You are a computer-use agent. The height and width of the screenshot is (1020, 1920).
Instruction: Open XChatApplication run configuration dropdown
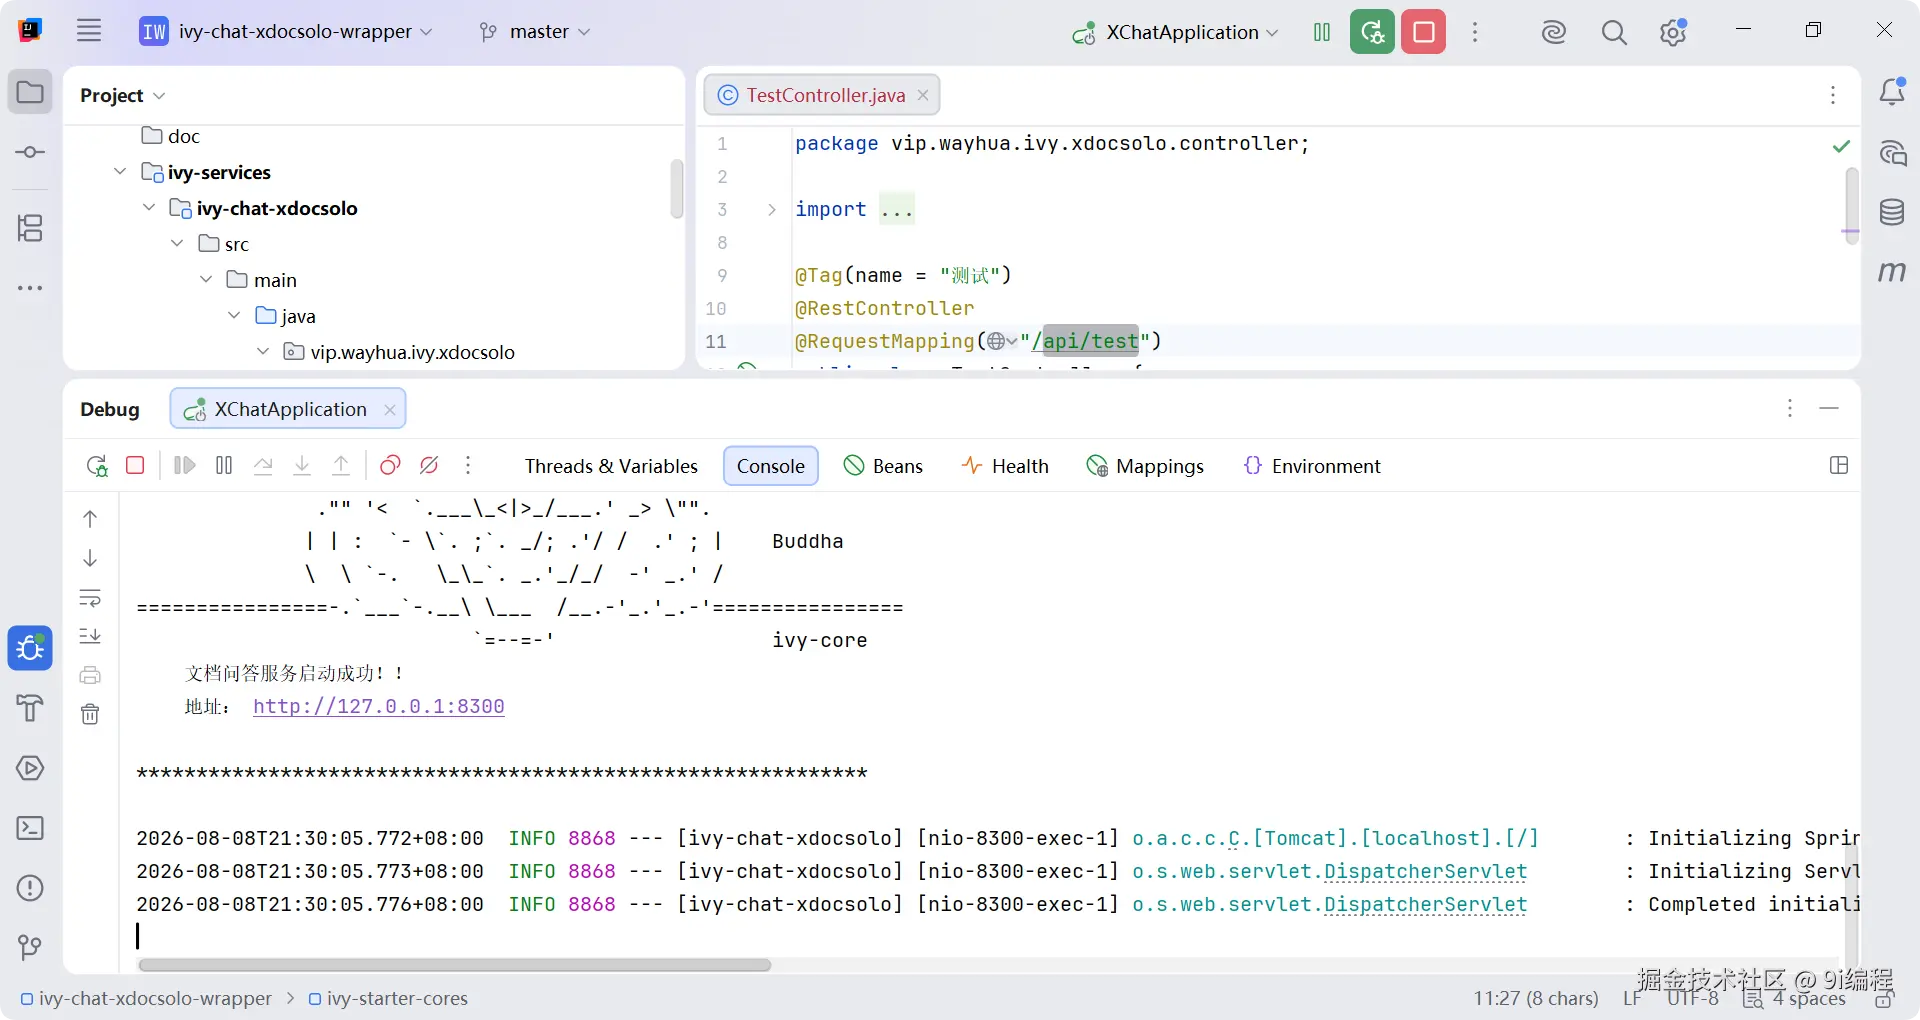pos(1175,32)
